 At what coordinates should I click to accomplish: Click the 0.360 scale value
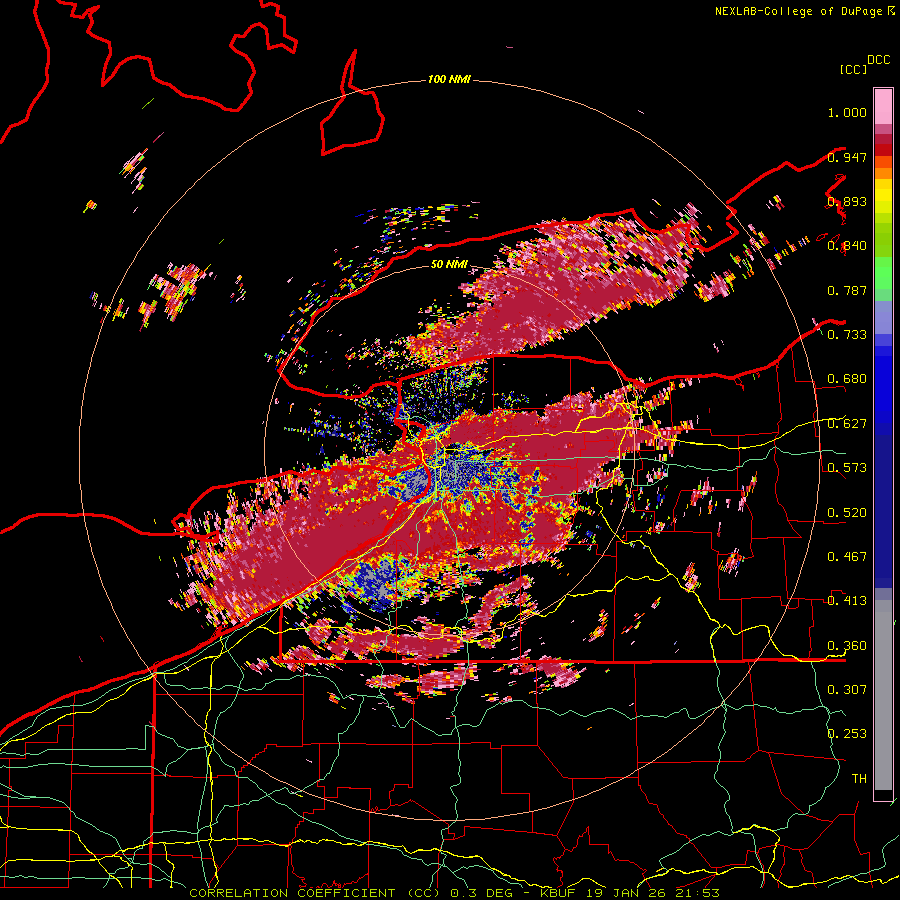coord(847,646)
